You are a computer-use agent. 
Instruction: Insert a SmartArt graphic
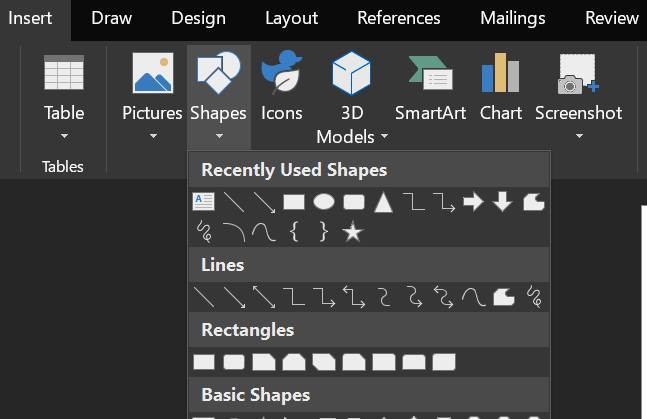[430, 87]
